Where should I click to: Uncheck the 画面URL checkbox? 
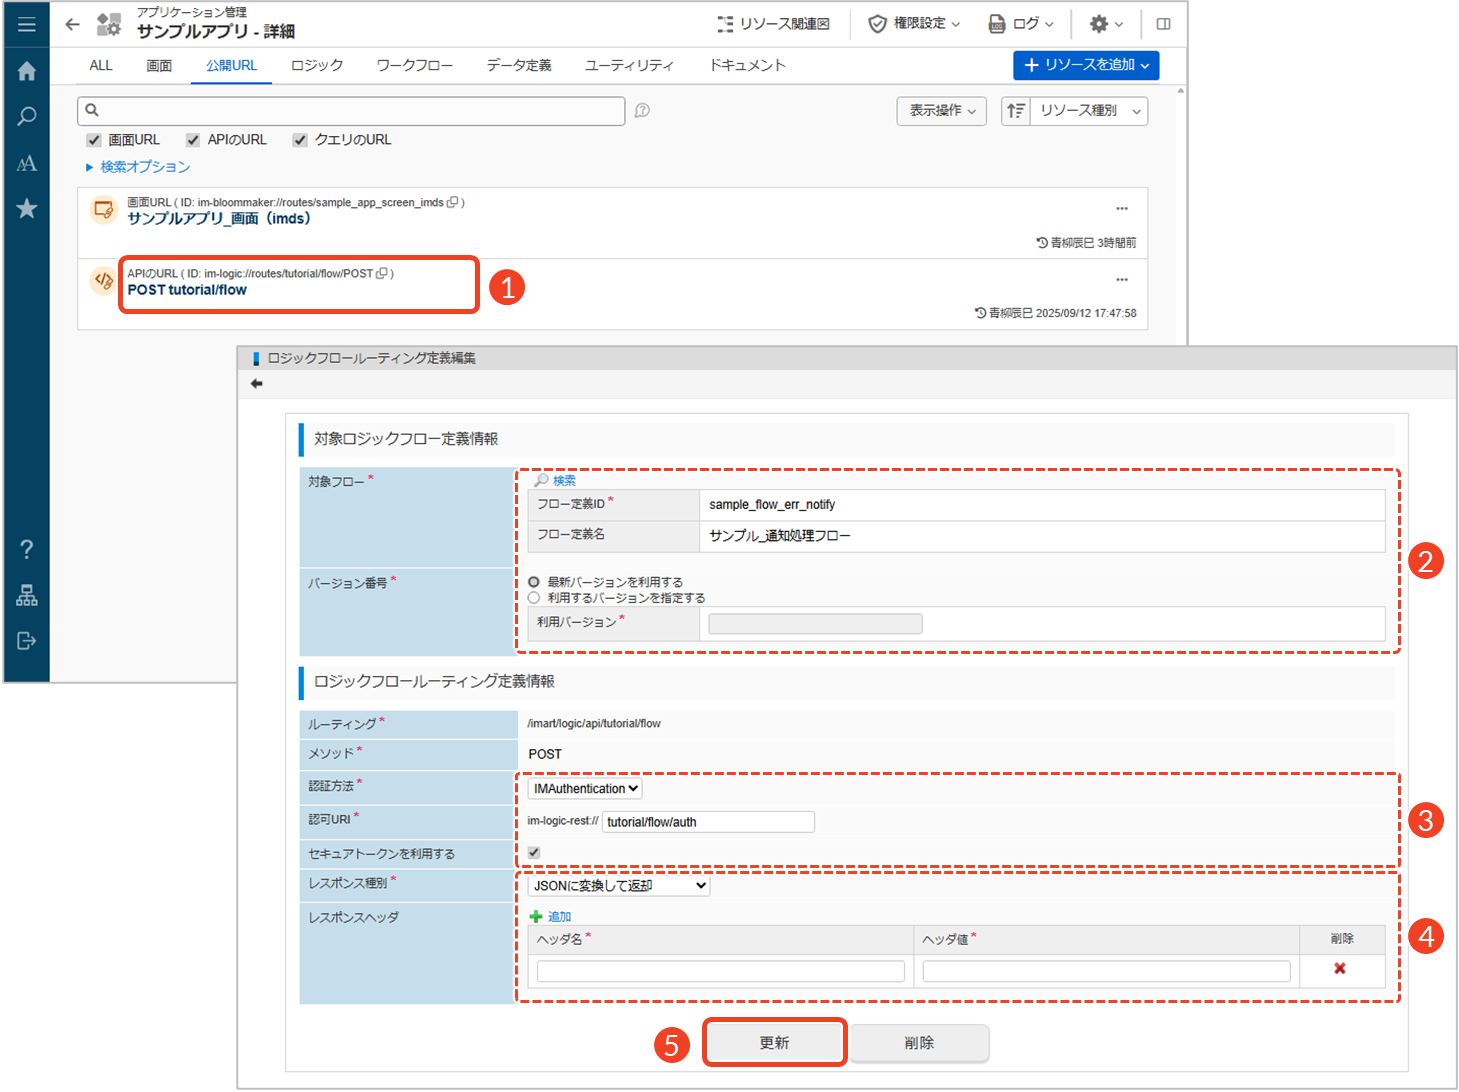click(x=94, y=140)
